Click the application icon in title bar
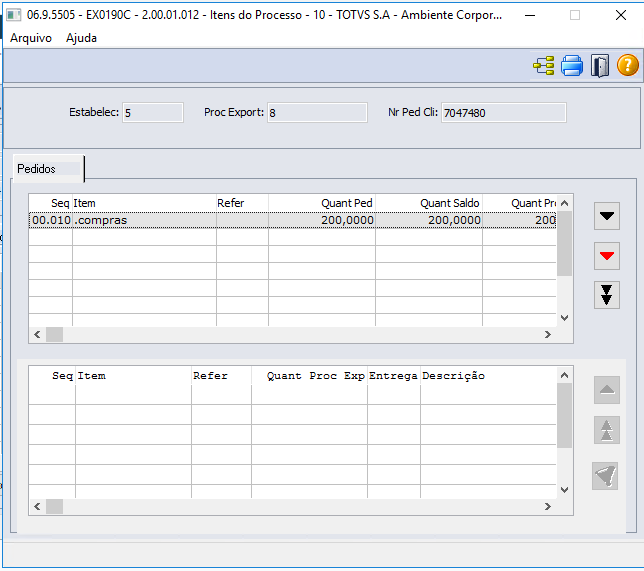Viewport: 644px width, 571px height. click(14, 16)
